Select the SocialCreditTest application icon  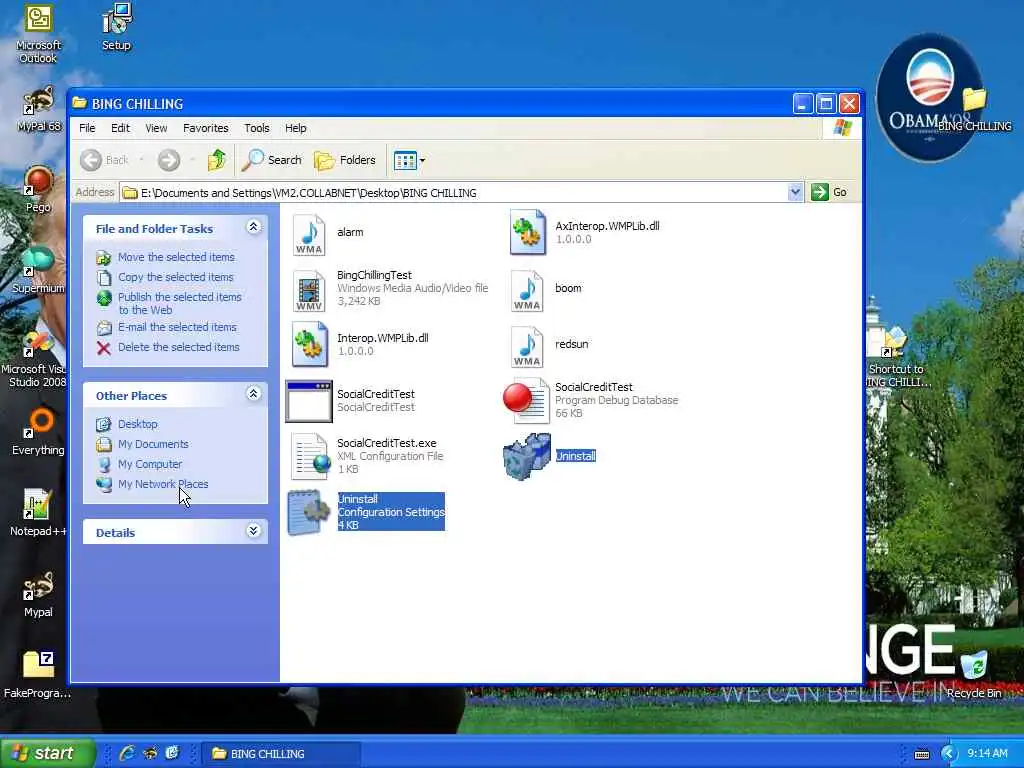click(309, 401)
